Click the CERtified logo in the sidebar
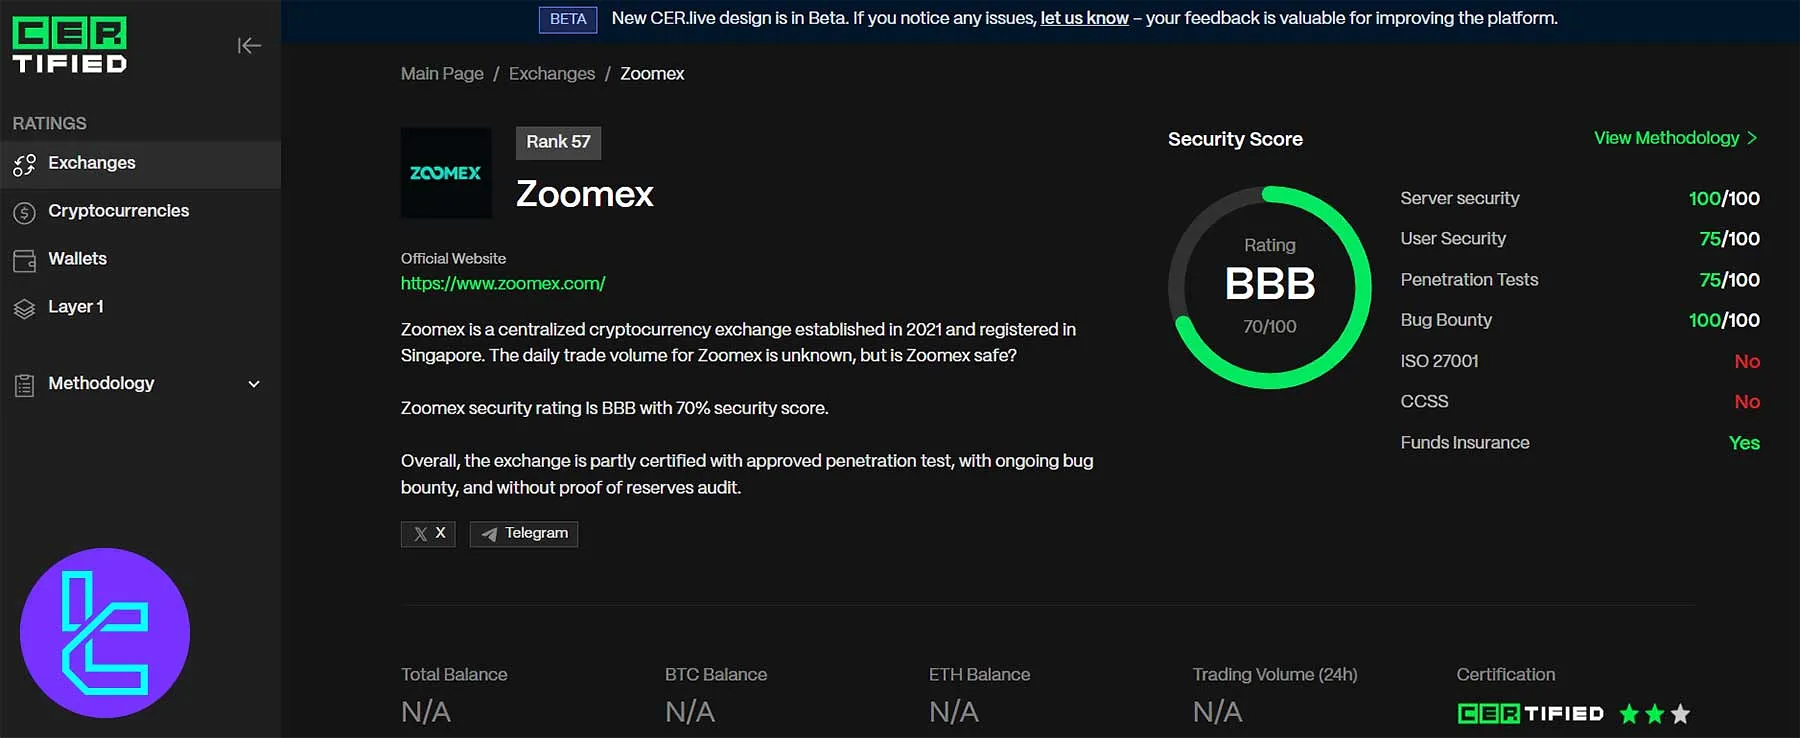Screen dimensions: 1800x738 tap(69, 45)
